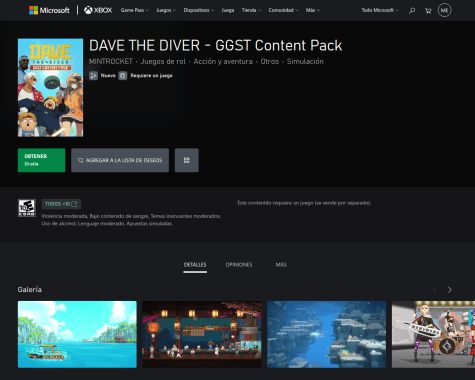The height and width of the screenshot is (380, 475).
Task: Click the Nuevo badge icon
Action: [93, 76]
